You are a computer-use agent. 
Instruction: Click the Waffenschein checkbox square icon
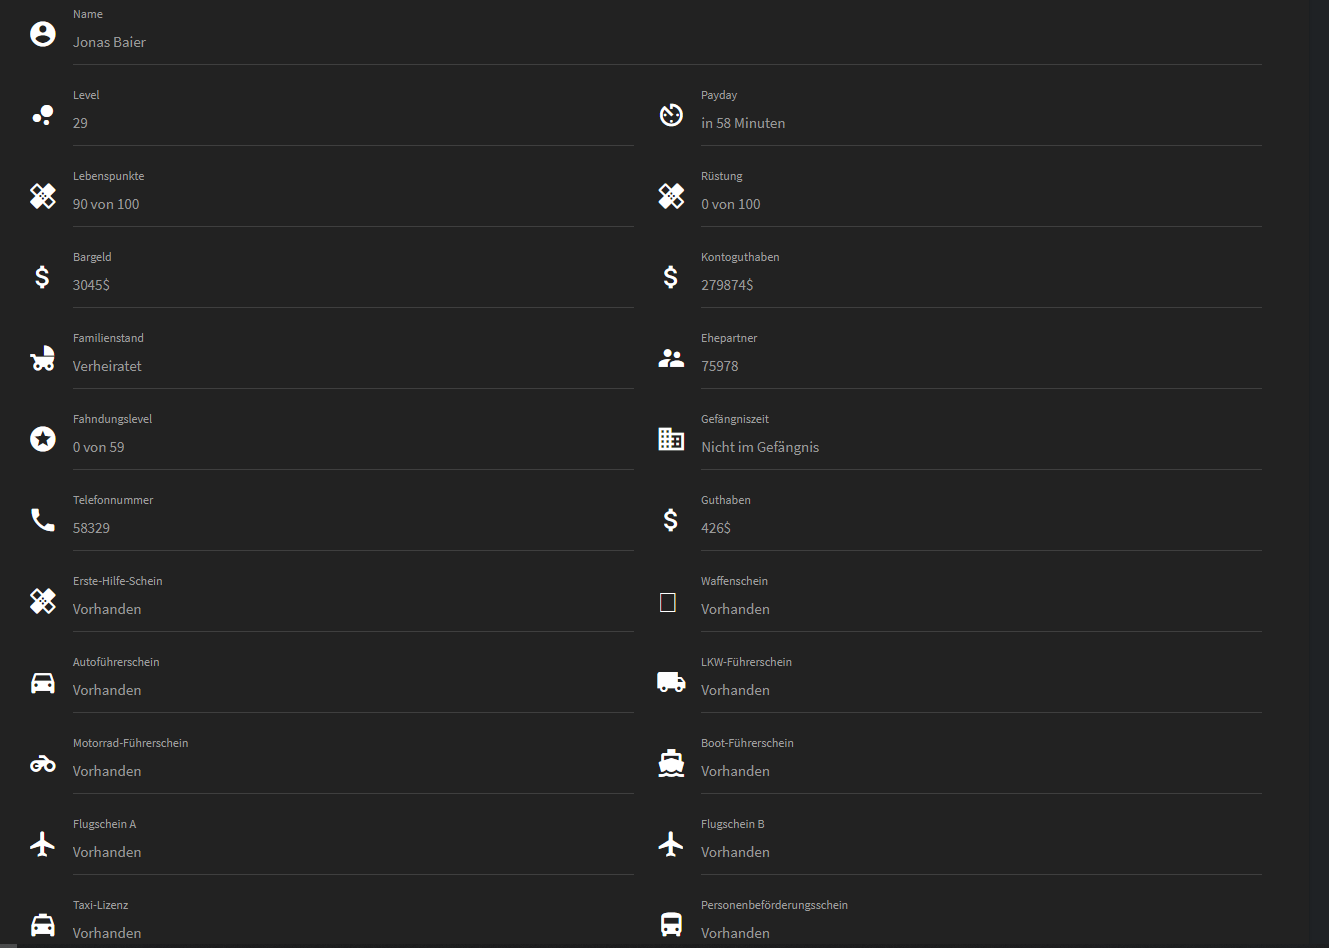[x=669, y=601]
